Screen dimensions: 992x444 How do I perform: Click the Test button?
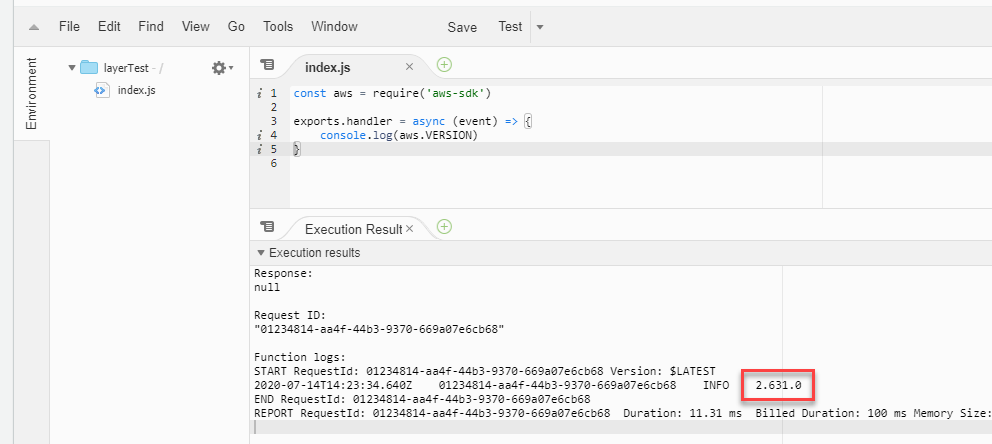[510, 27]
